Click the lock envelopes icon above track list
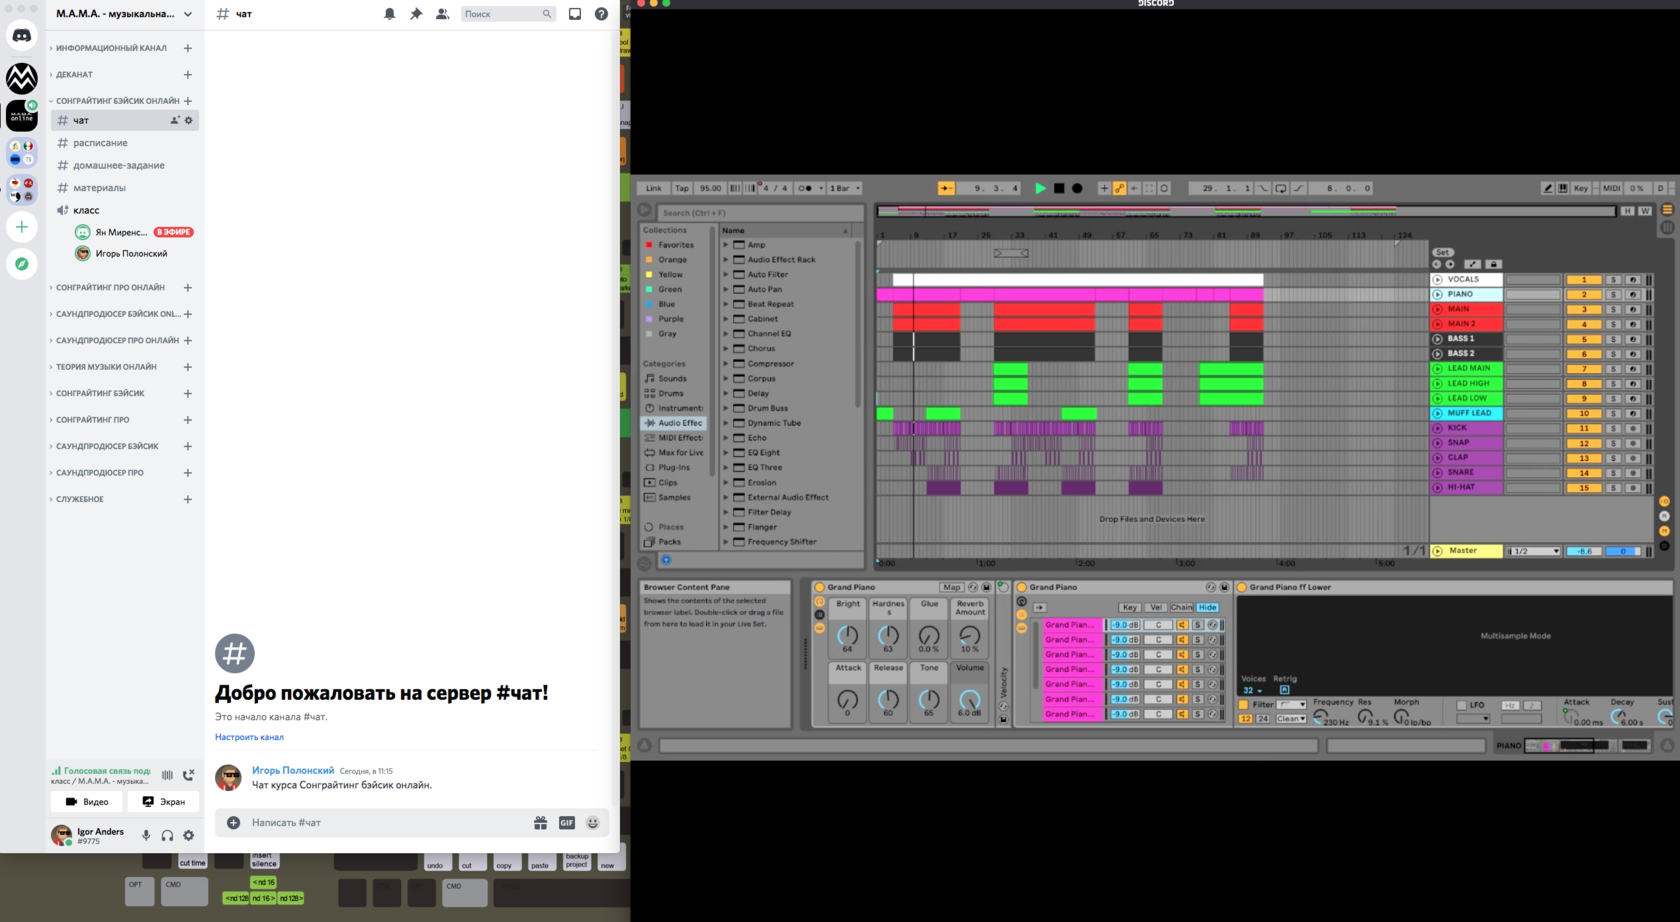 (1493, 264)
